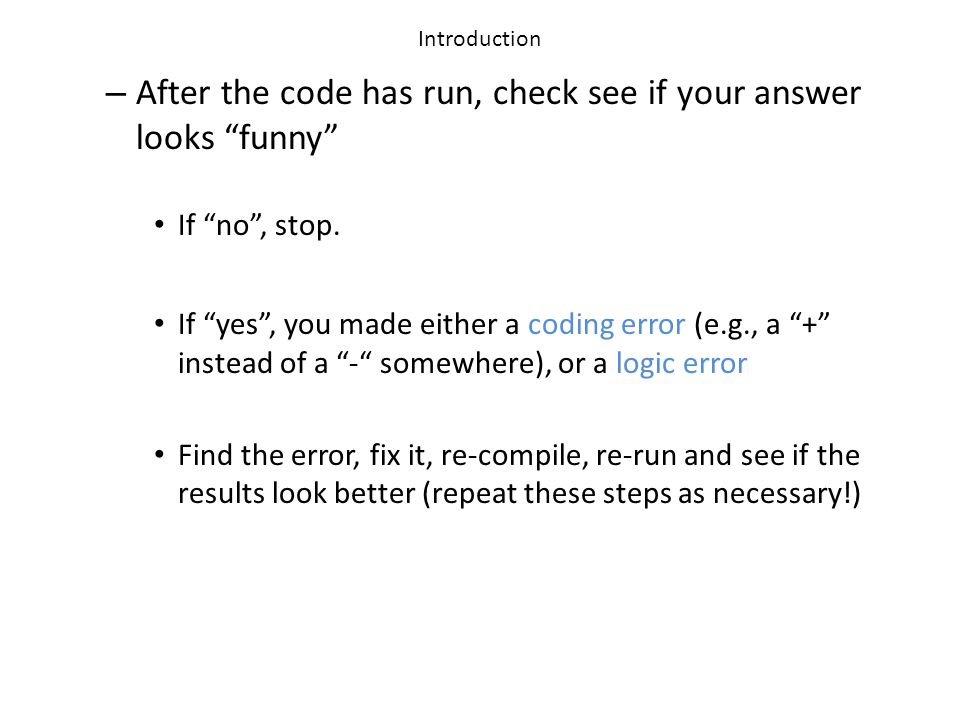
Task: Click the blue "coding error" text
Action: 606,325
